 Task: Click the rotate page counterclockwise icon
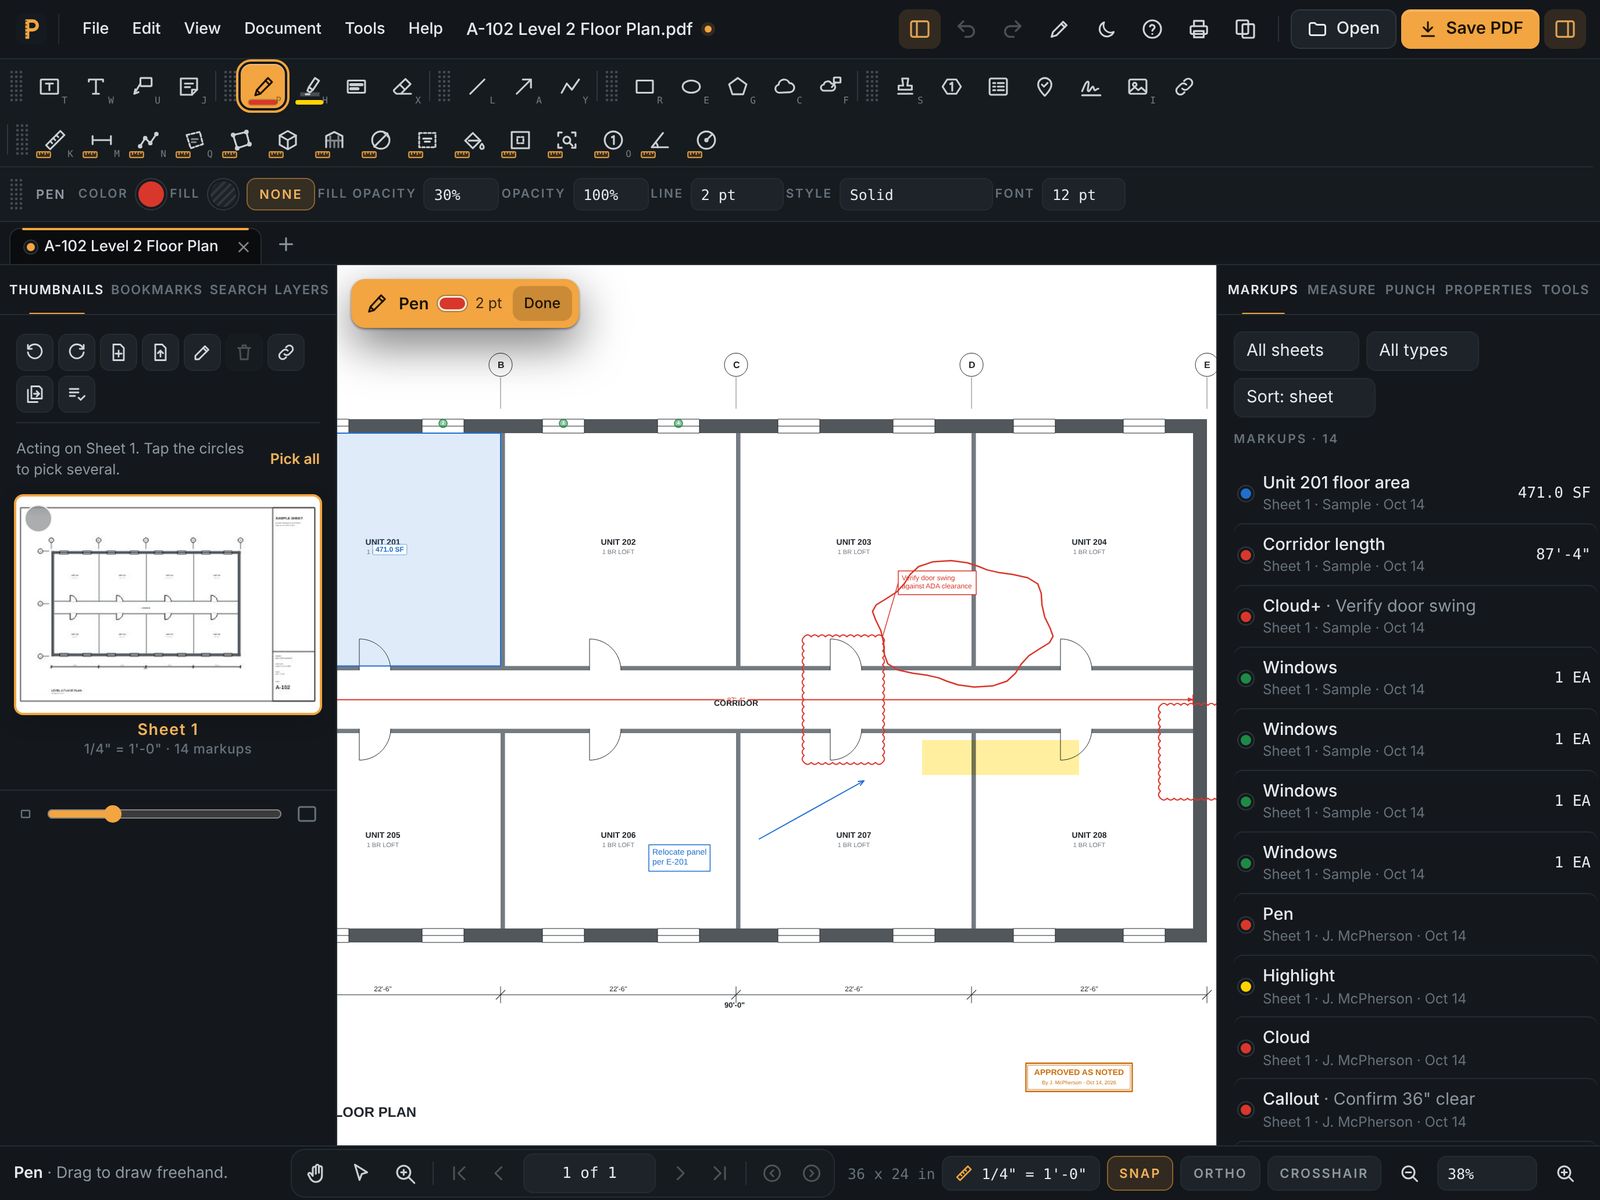[35, 352]
